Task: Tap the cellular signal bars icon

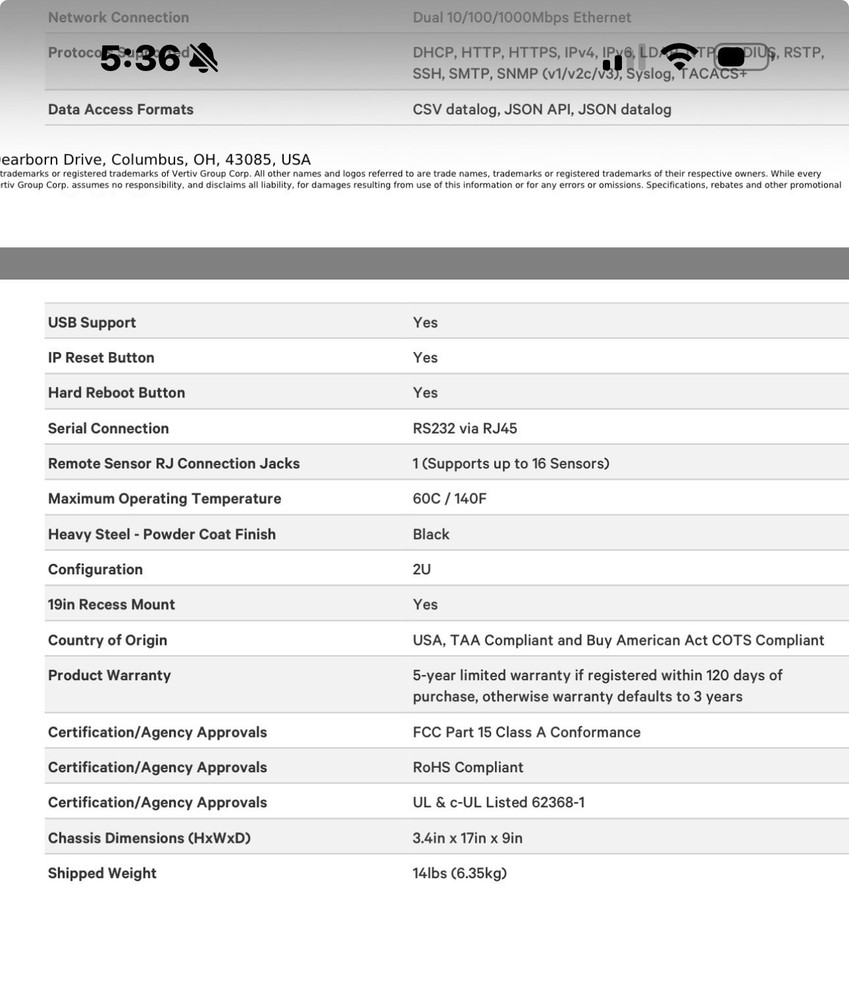Action: coord(623,59)
